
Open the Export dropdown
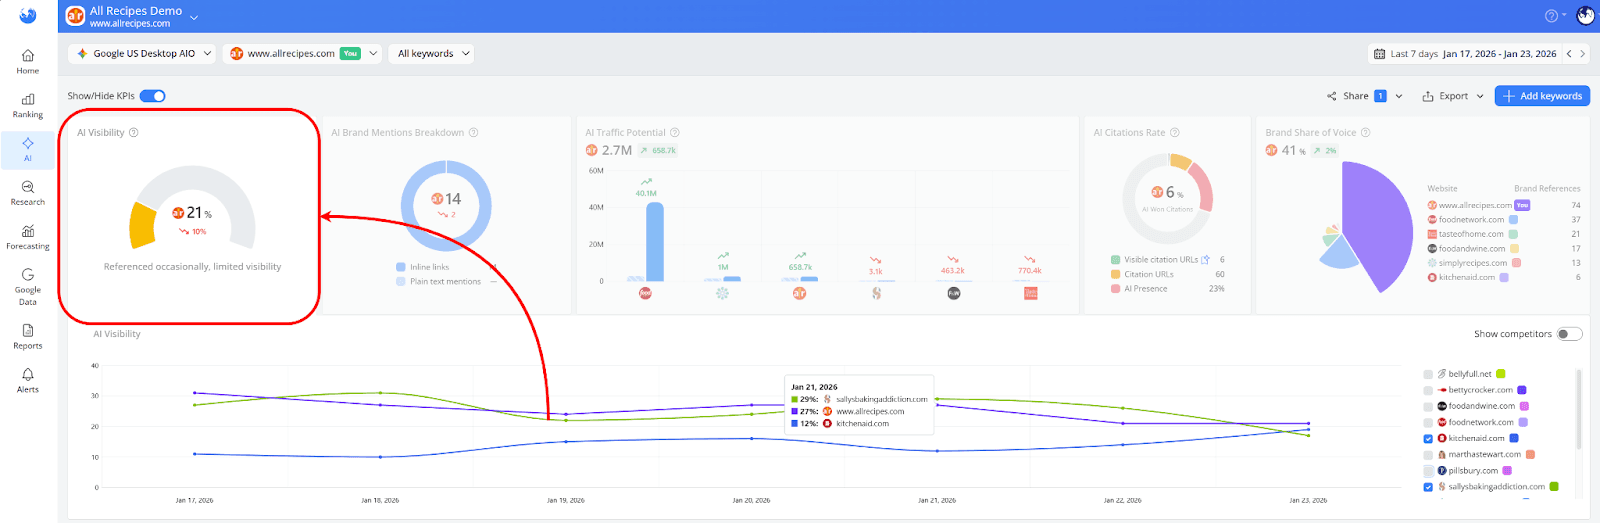1453,96
